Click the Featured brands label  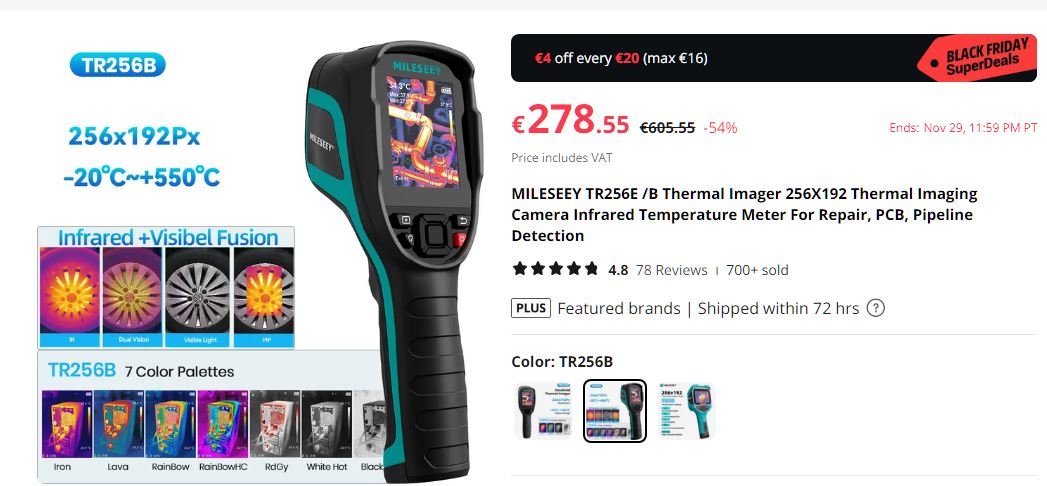(618, 308)
